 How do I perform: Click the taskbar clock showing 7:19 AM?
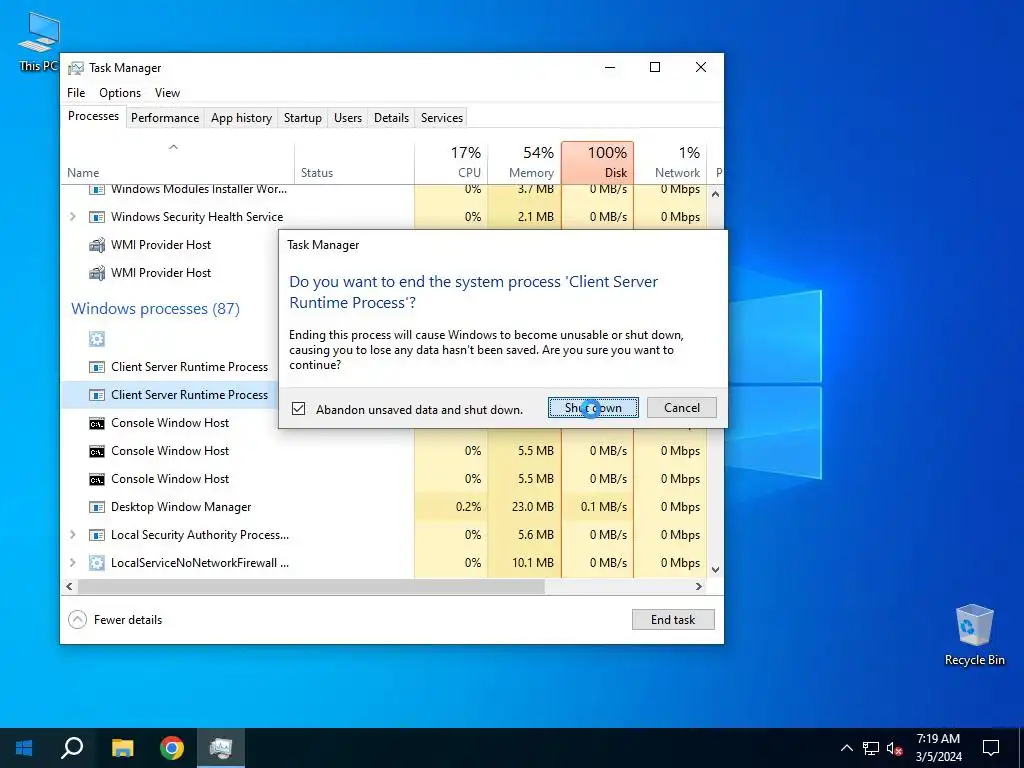(938, 748)
